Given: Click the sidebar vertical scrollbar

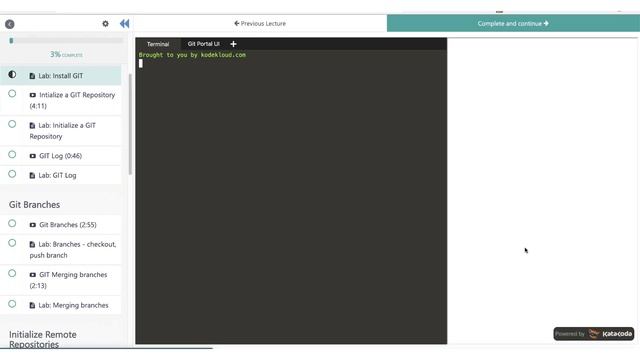Looking at the screenshot, I should (130, 124).
